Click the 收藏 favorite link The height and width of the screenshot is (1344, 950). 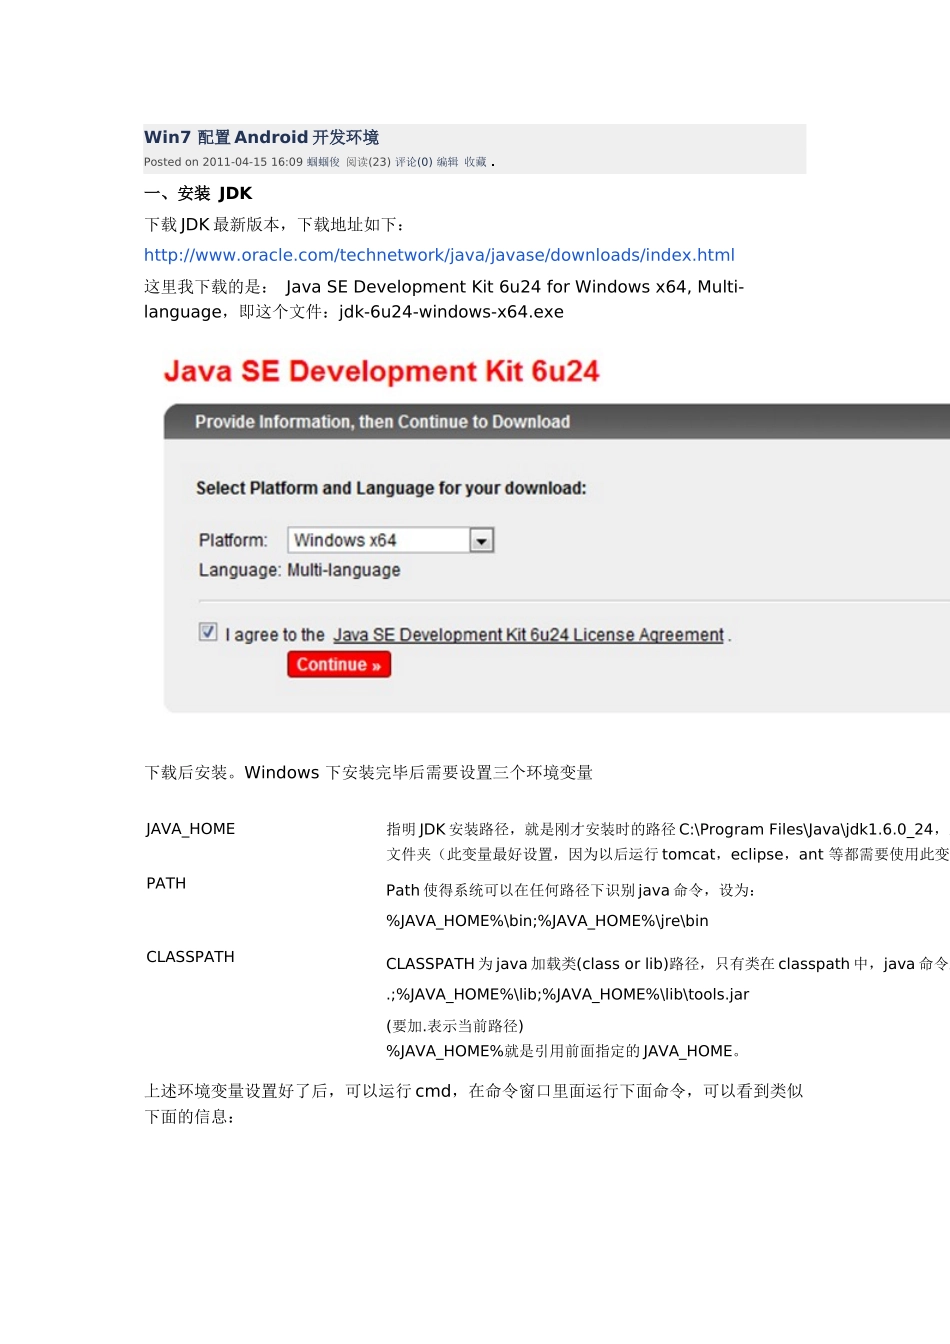pos(475,162)
